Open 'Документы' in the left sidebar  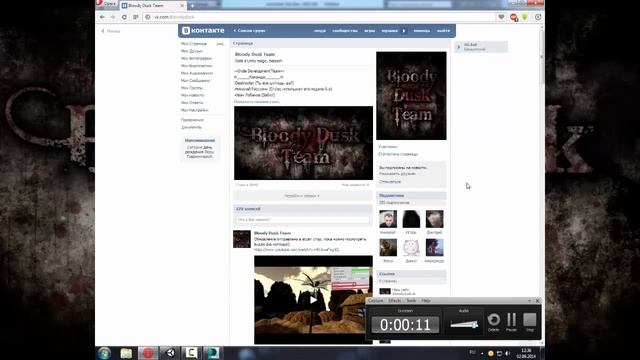pyautogui.click(x=191, y=127)
